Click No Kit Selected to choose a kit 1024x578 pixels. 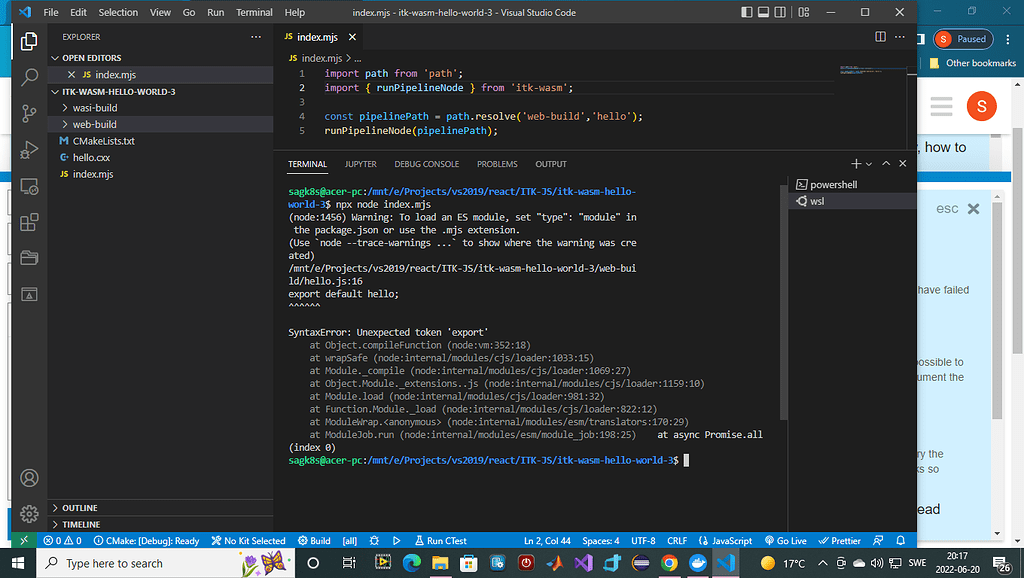click(248, 540)
